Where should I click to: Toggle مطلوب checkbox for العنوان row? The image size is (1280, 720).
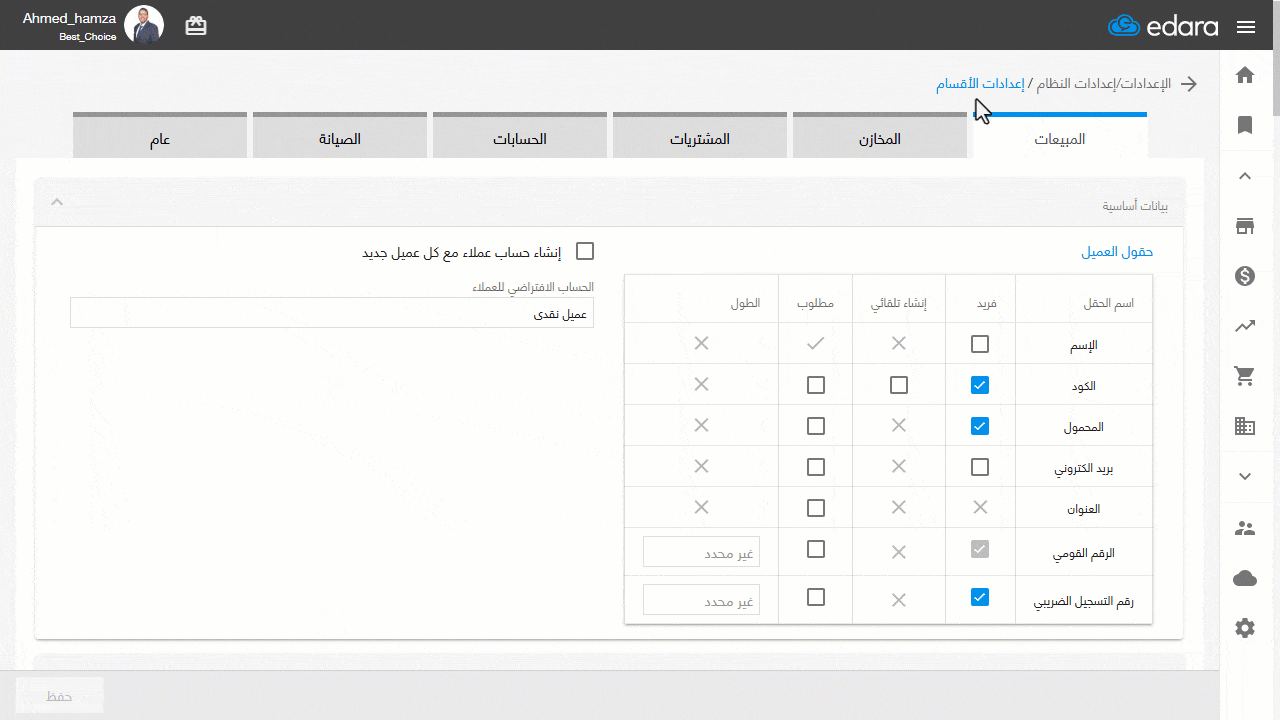click(816, 508)
